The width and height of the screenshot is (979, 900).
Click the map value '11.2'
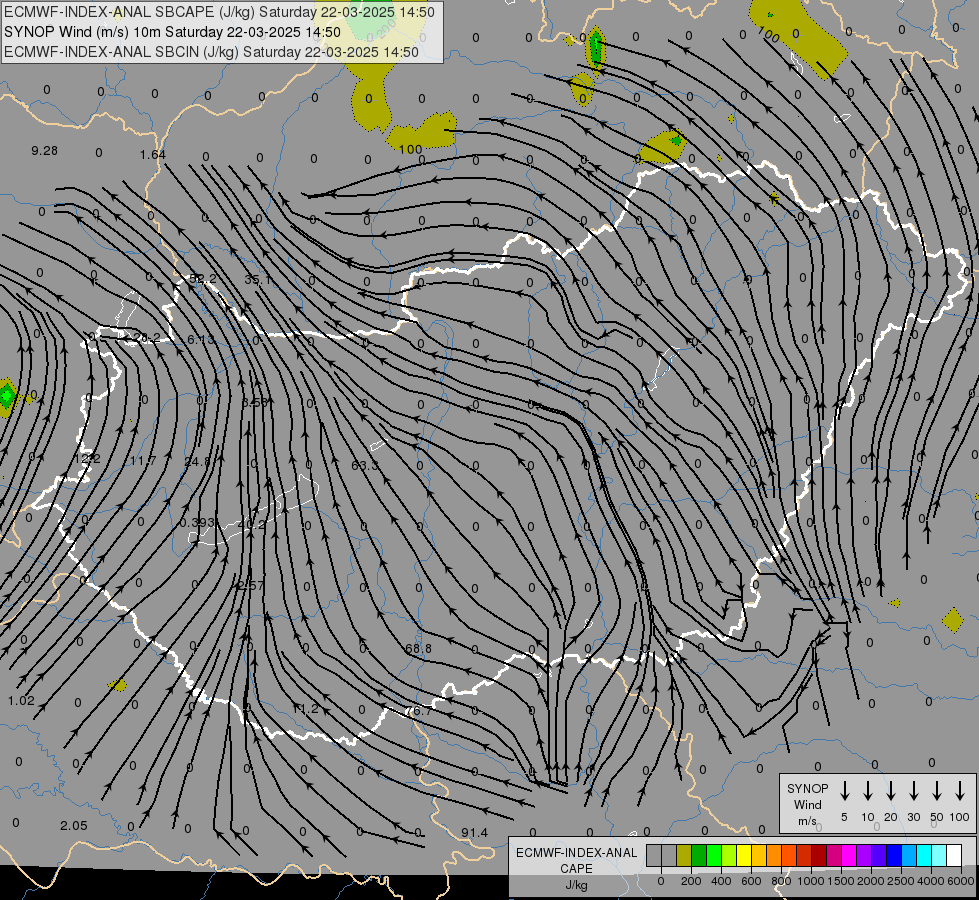click(x=306, y=708)
